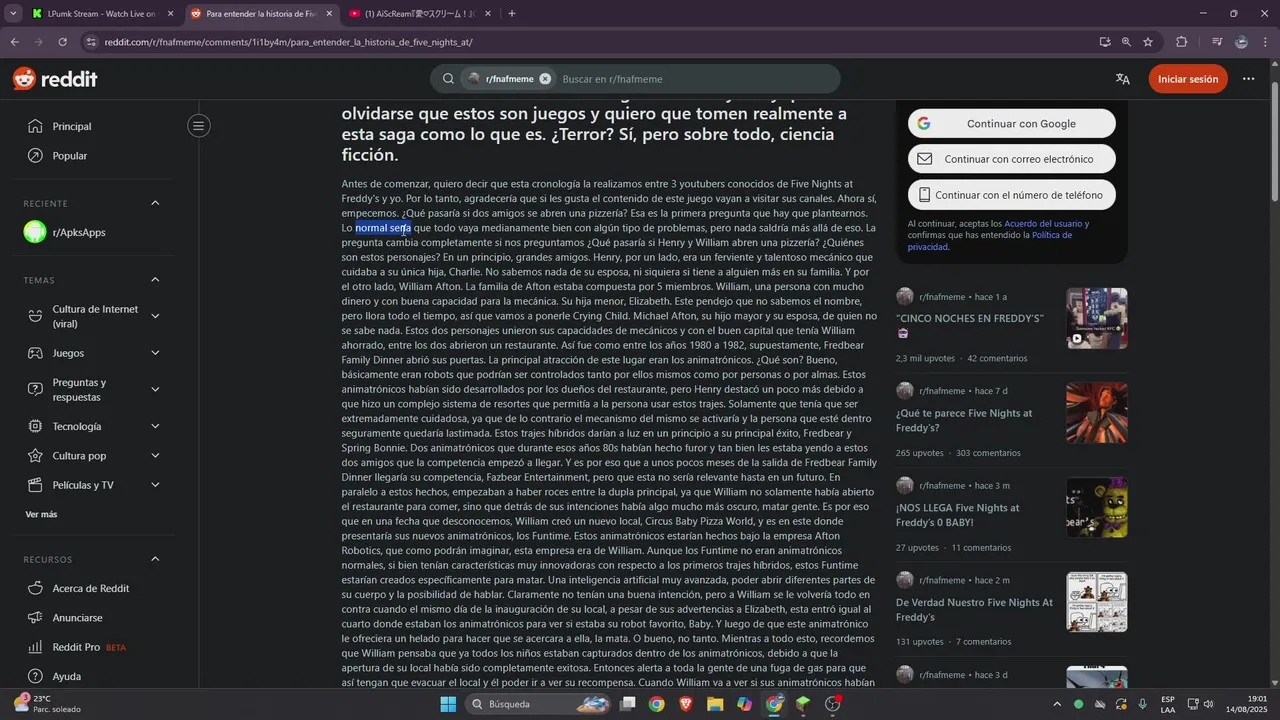Open the browser extensions puzzle icon
The height and width of the screenshot is (720, 1280).
[x=1182, y=42]
